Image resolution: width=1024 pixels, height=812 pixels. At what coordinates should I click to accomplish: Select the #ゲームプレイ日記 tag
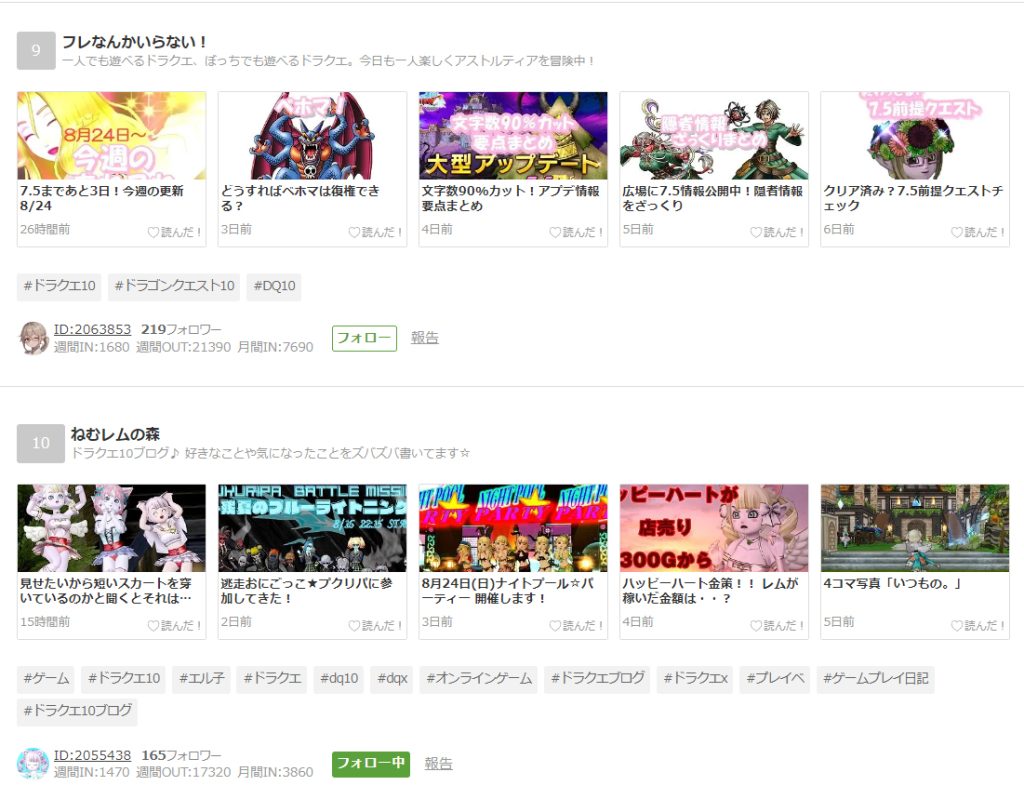coord(875,679)
